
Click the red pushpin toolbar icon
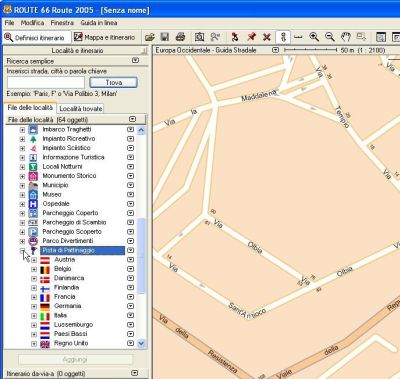[x=251, y=37]
